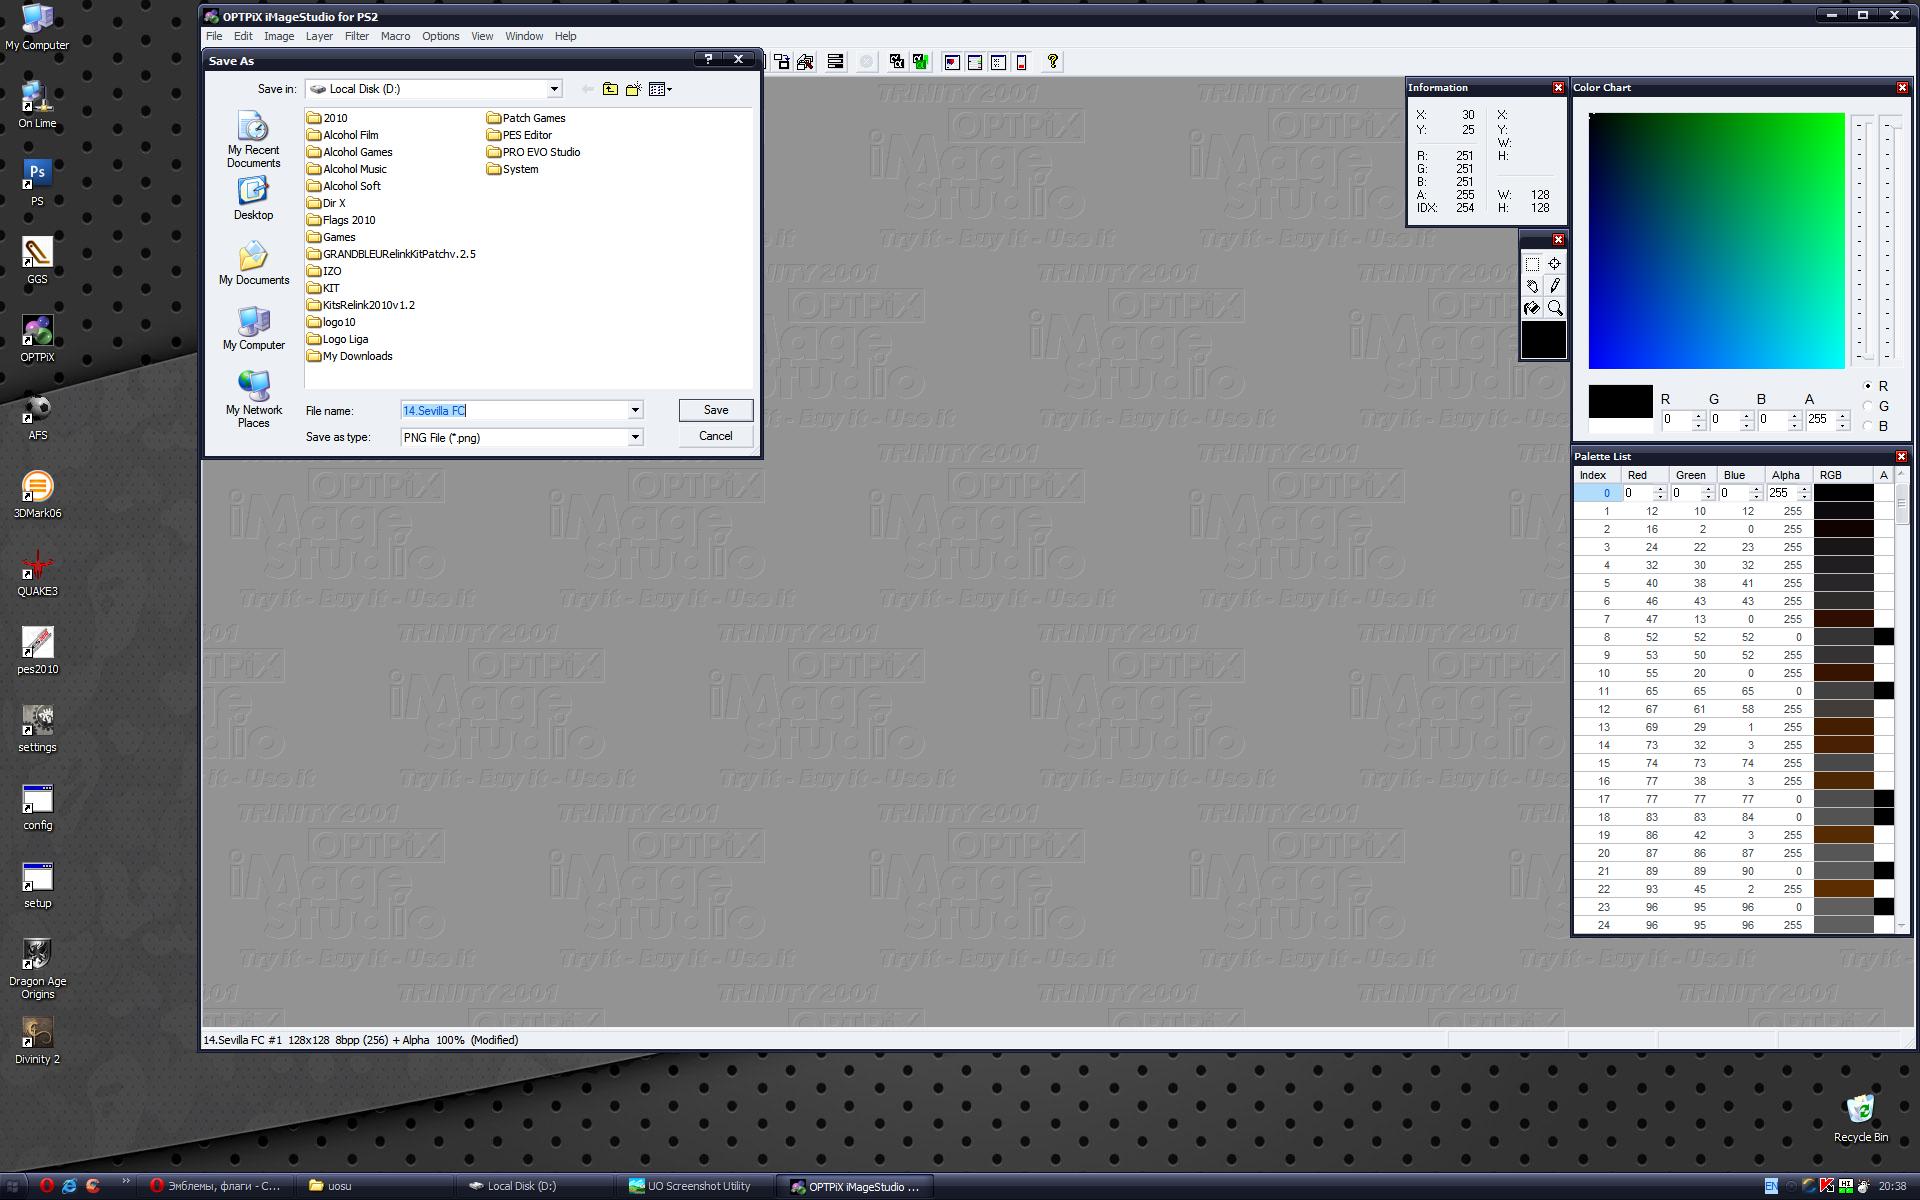This screenshot has height=1200, width=1920.
Task: Open My Recent Documents in places bar
Action: point(253,140)
